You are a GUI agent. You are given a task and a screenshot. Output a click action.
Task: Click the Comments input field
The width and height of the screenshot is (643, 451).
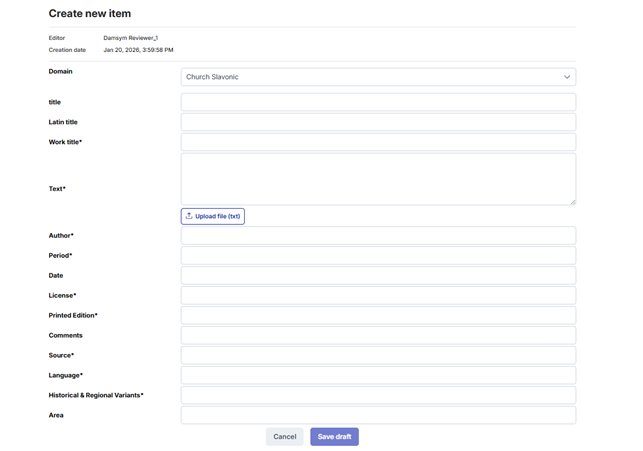(x=378, y=336)
